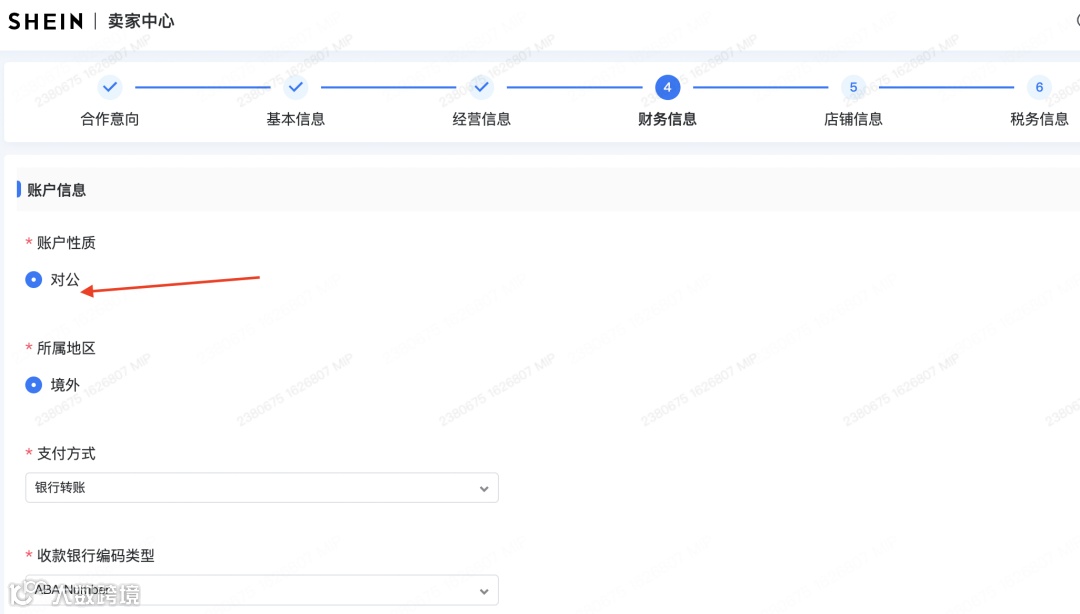
Task: Click the checkmark icon above 经营信息
Action: (481, 87)
